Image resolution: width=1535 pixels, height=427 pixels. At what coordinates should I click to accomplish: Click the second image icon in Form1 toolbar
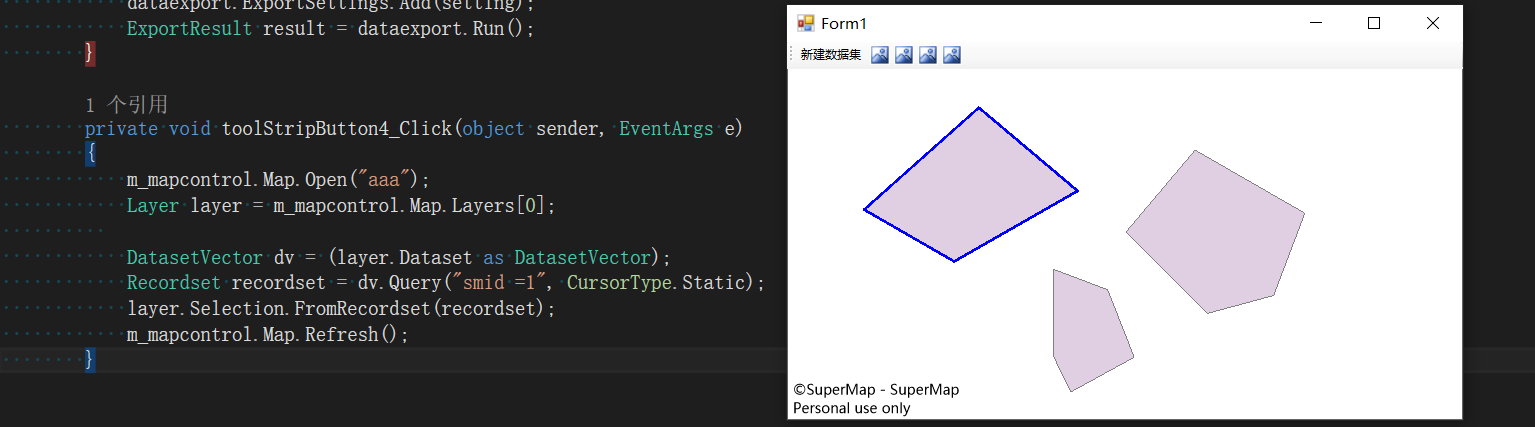904,55
